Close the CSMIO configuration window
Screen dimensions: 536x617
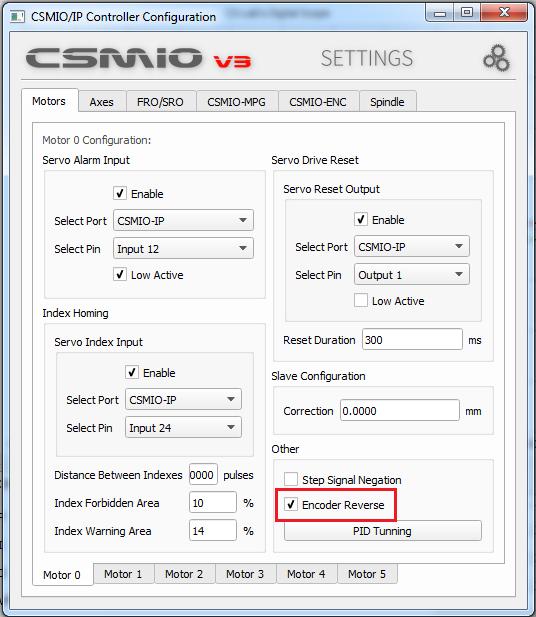click(x=504, y=13)
